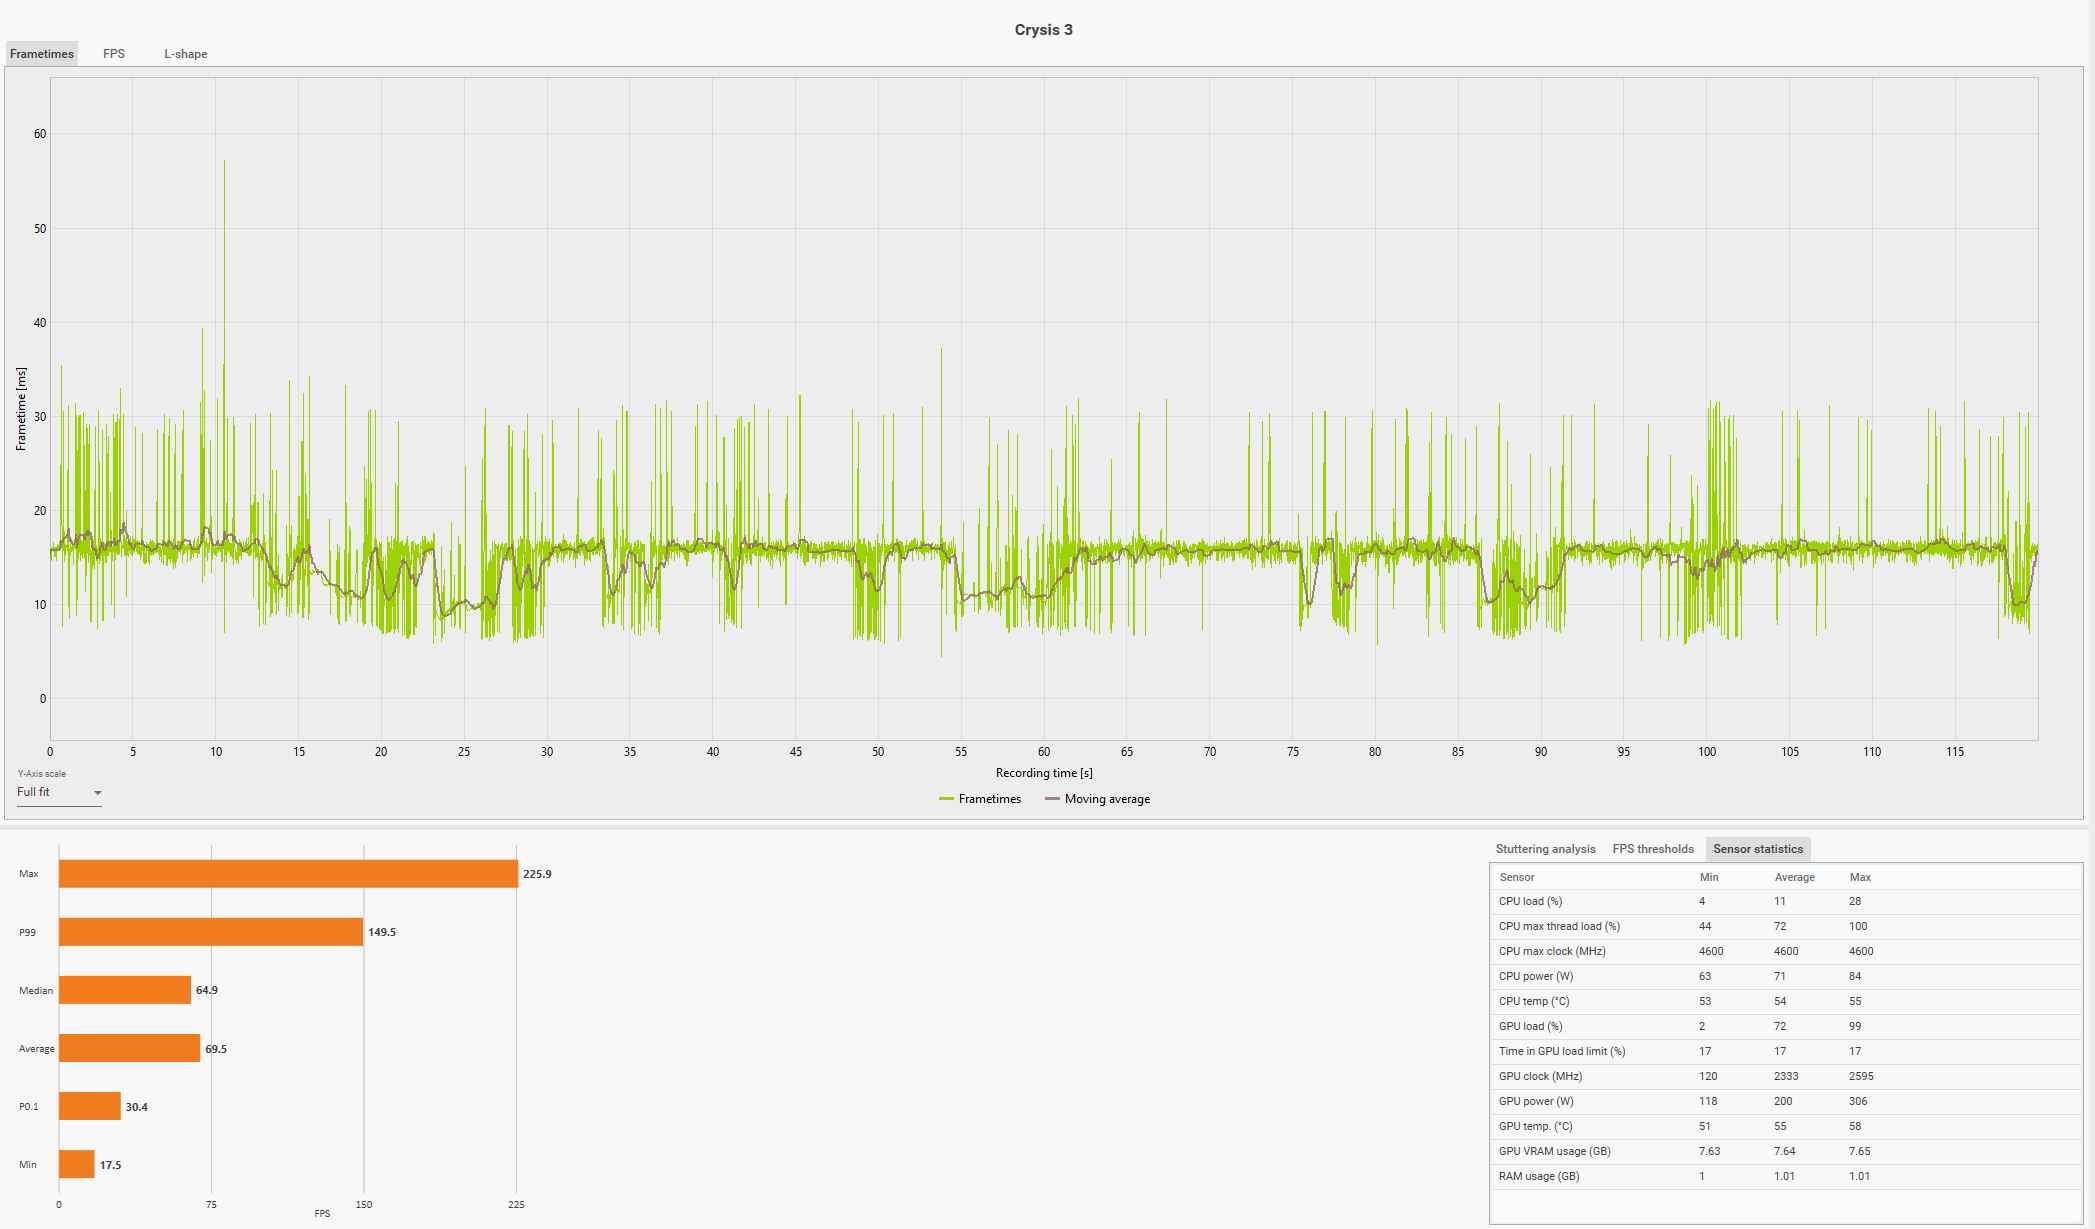
Task: Select the Sensor statistics tab
Action: click(1757, 849)
